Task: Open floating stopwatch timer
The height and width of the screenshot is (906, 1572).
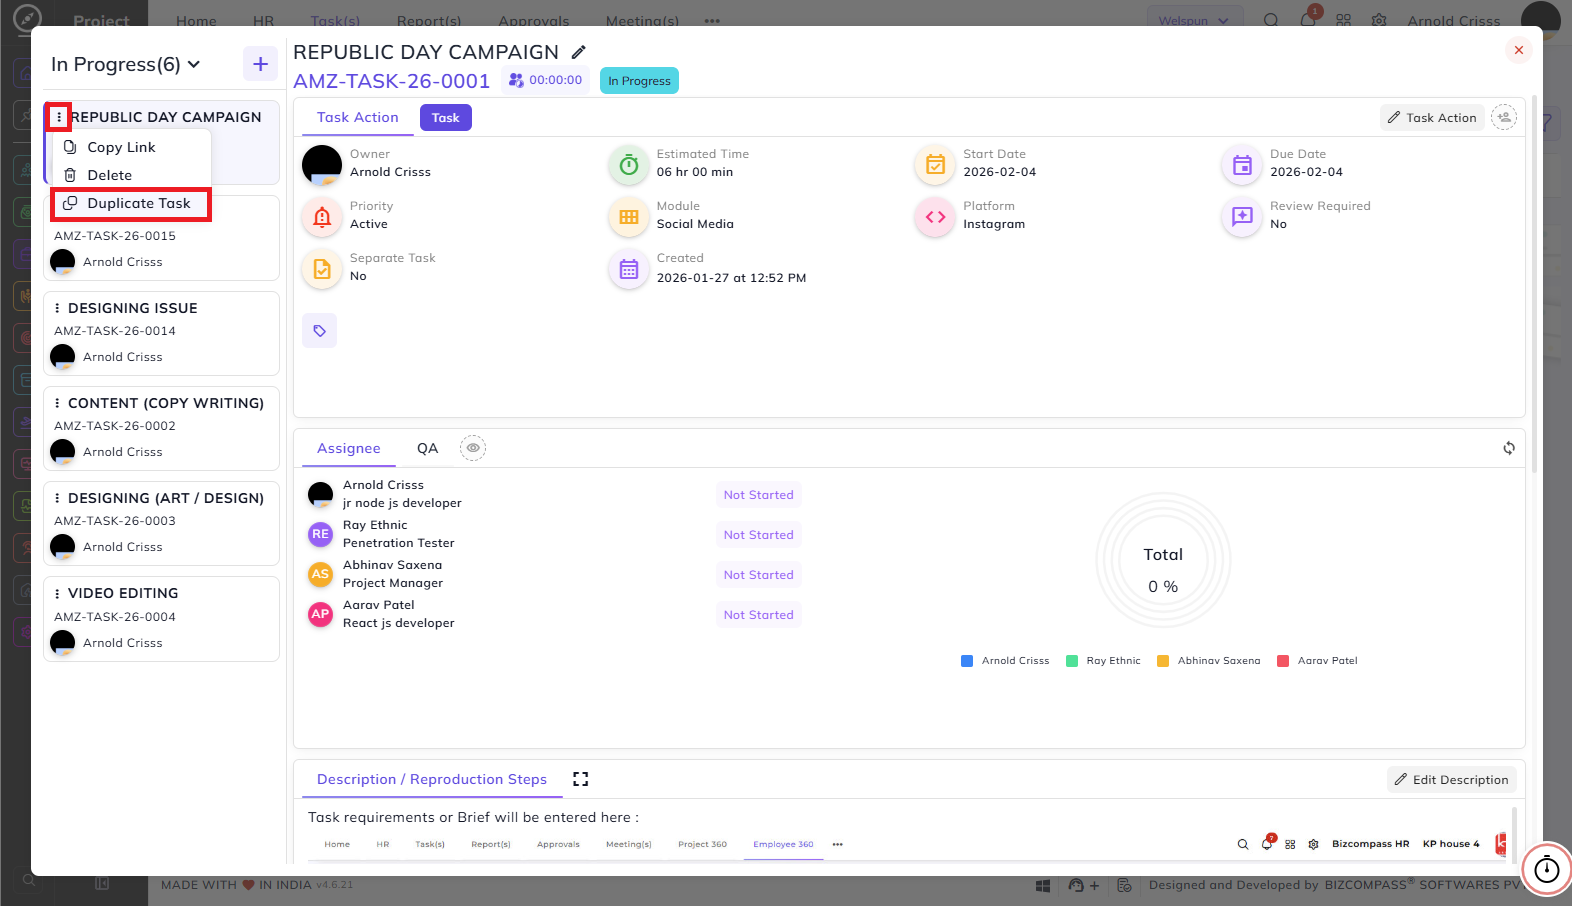Action: pos(1547,869)
